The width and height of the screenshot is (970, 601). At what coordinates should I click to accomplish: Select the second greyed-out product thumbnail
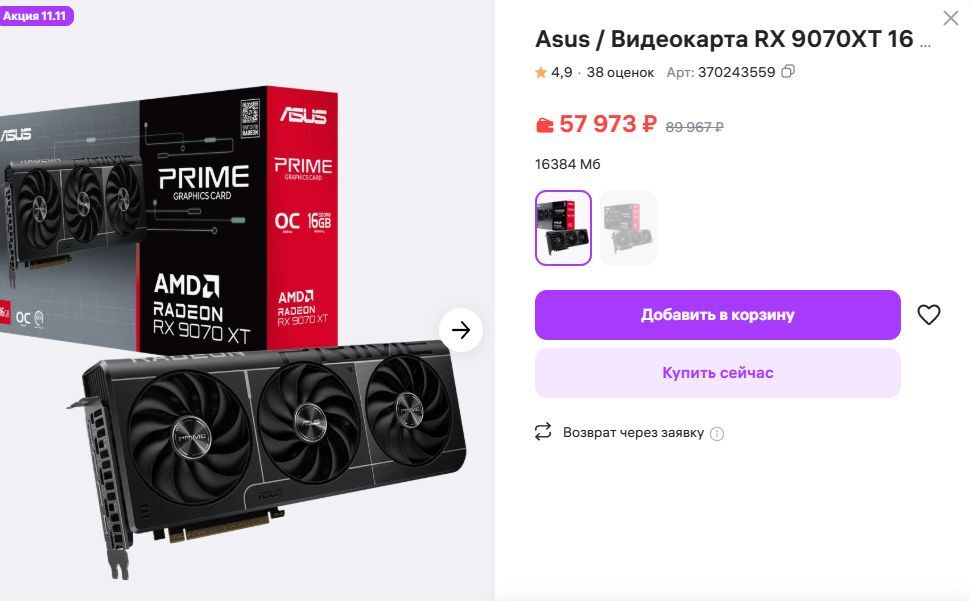click(628, 228)
